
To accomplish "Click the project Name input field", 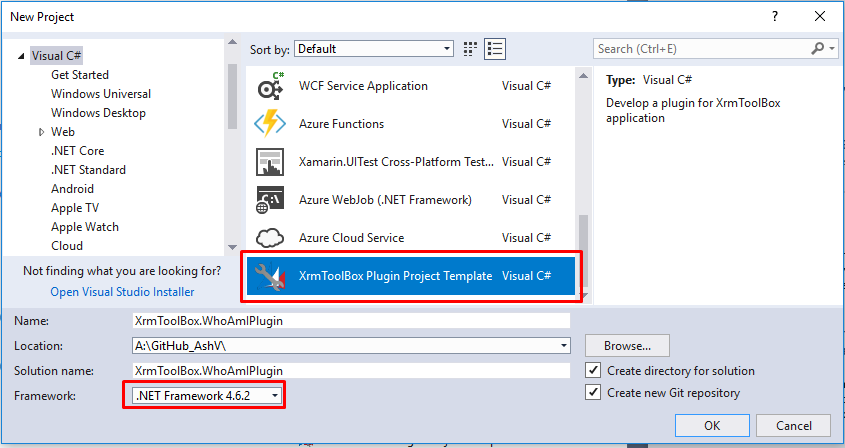I will pyautogui.click(x=351, y=321).
